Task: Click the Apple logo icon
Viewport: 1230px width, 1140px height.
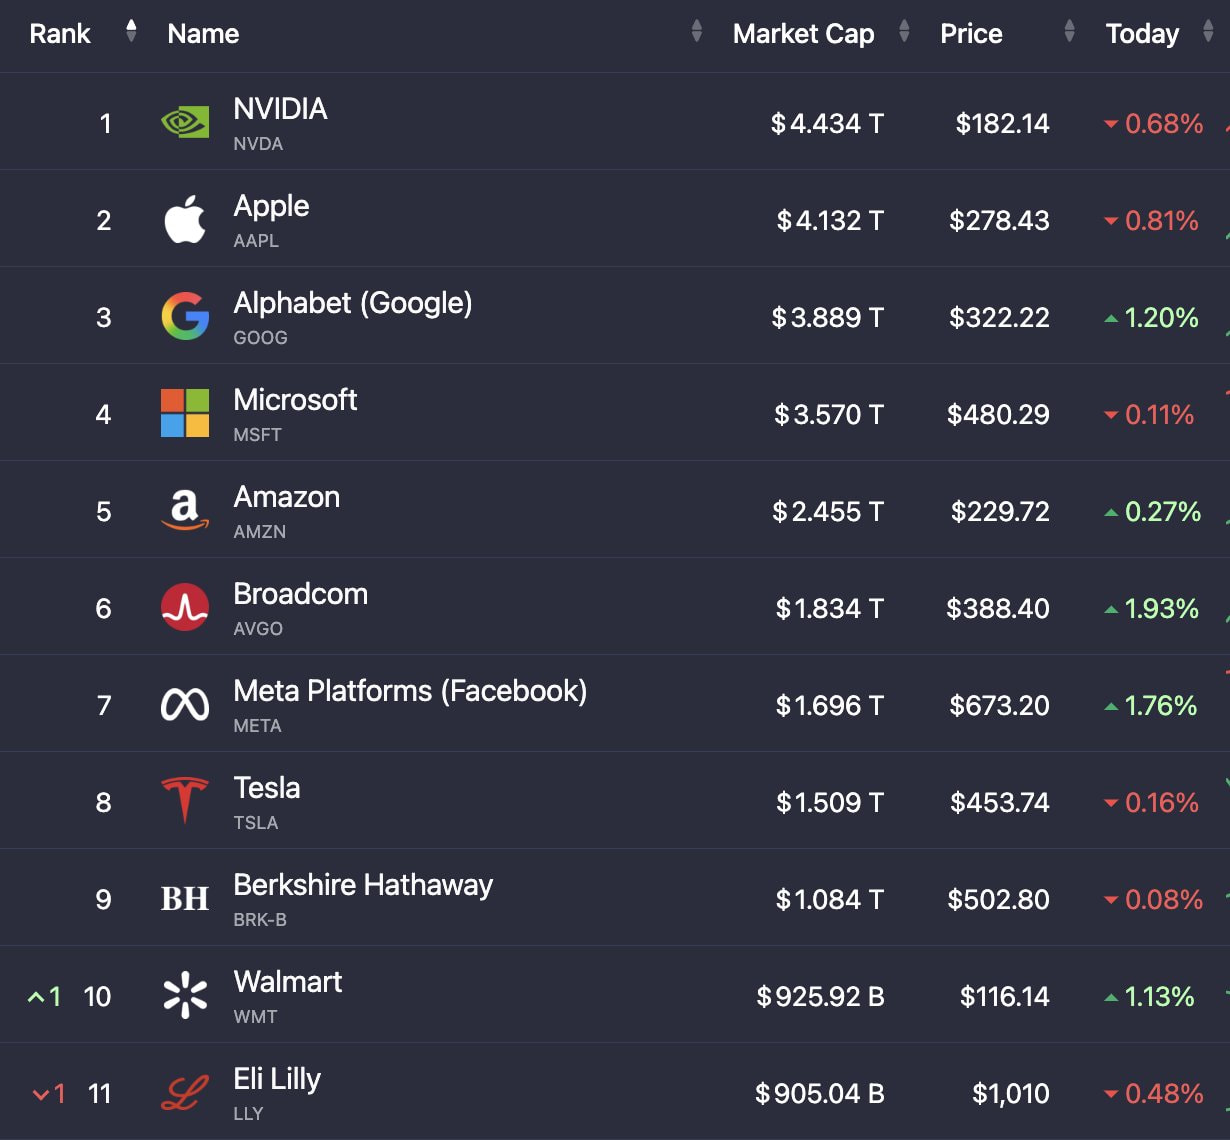Action: click(185, 220)
